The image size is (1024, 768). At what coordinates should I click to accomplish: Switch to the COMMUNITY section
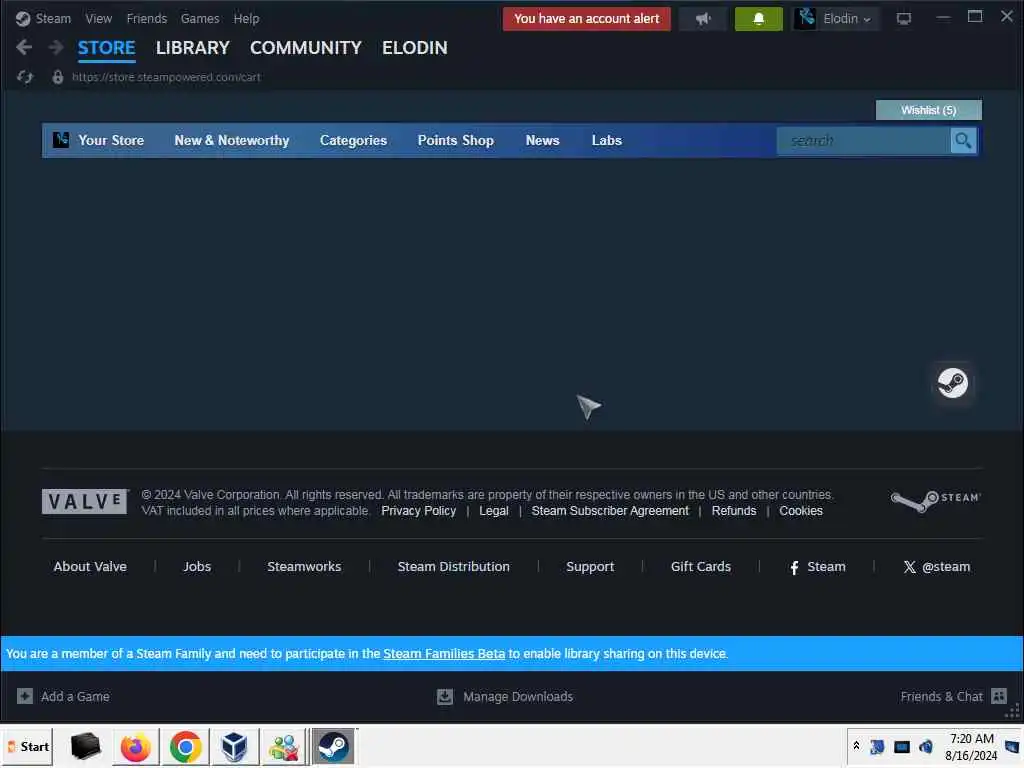pos(306,48)
